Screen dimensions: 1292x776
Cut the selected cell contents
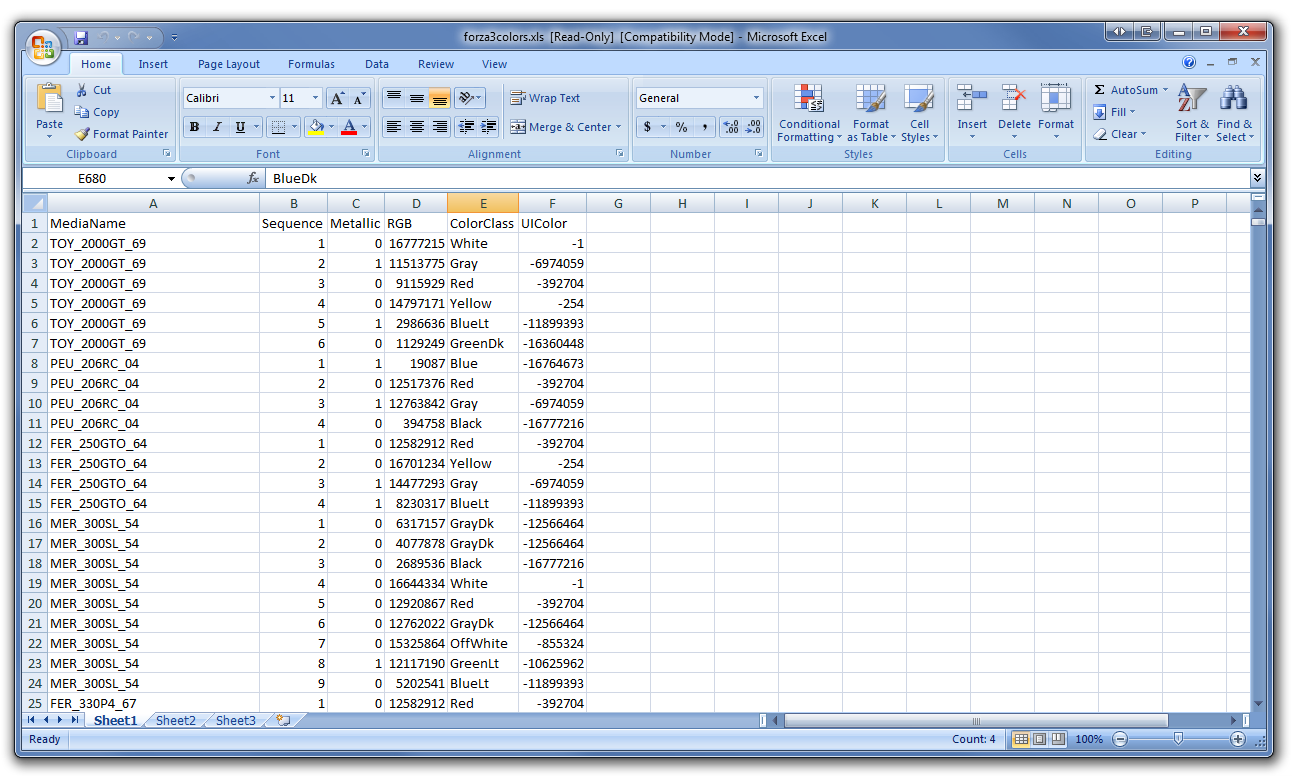93,90
